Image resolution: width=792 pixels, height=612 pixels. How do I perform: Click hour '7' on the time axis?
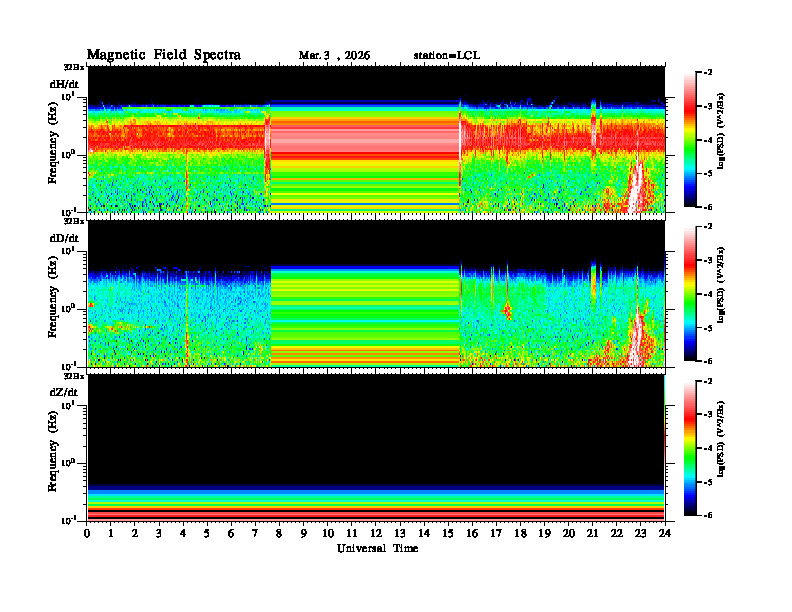click(x=255, y=534)
